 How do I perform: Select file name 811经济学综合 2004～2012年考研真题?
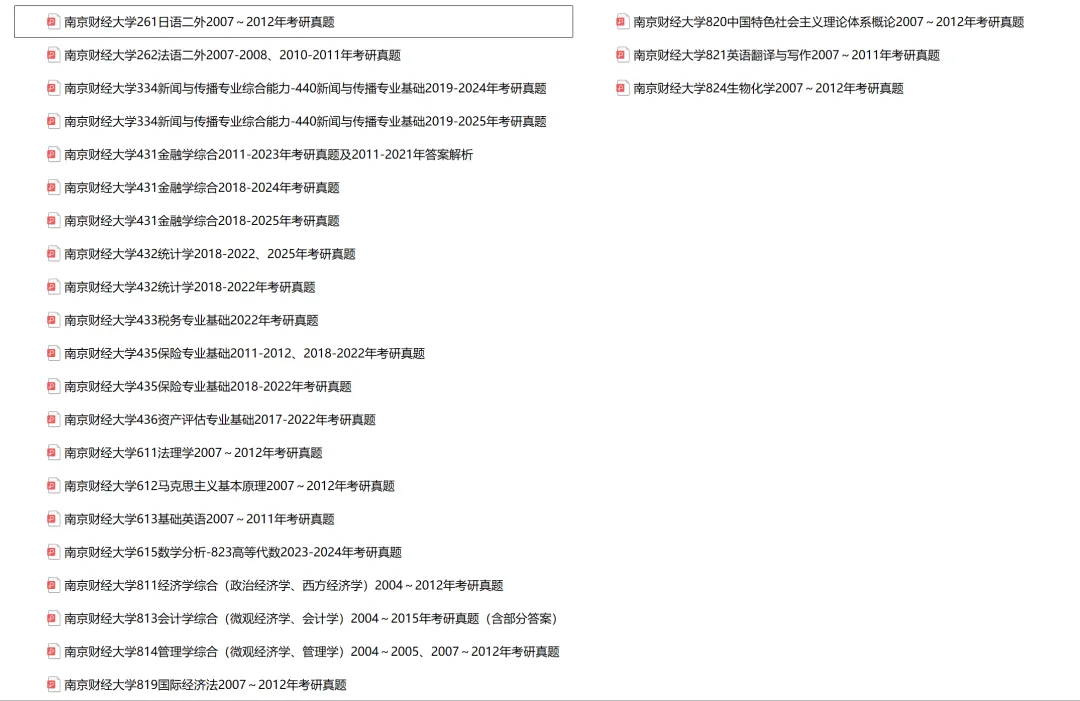284,585
